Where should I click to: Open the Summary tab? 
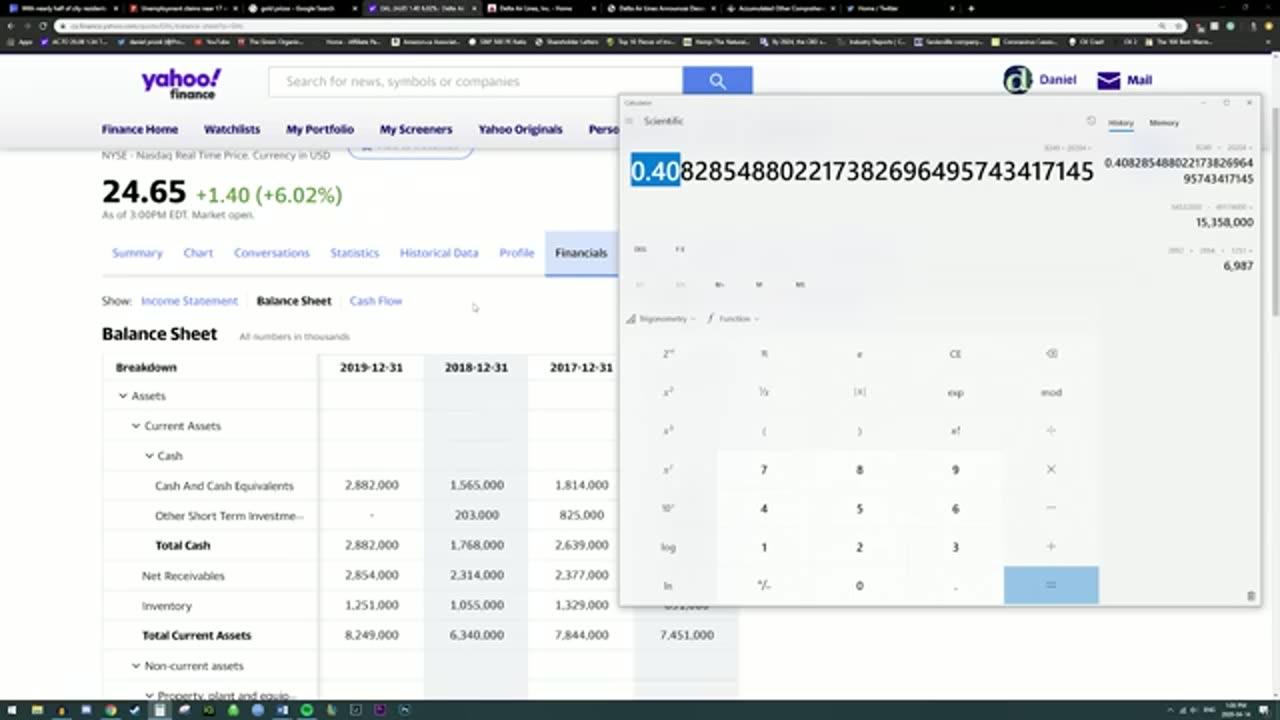pos(137,253)
